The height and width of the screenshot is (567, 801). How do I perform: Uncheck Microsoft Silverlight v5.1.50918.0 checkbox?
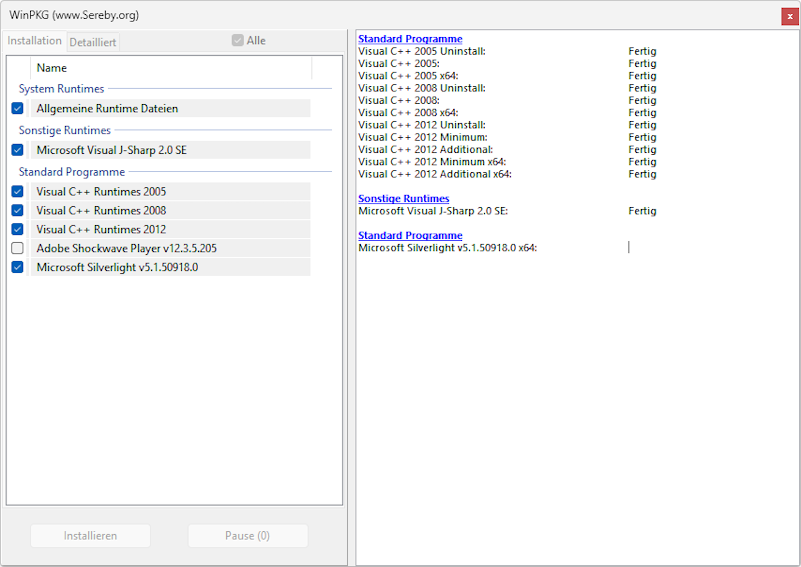(17, 268)
